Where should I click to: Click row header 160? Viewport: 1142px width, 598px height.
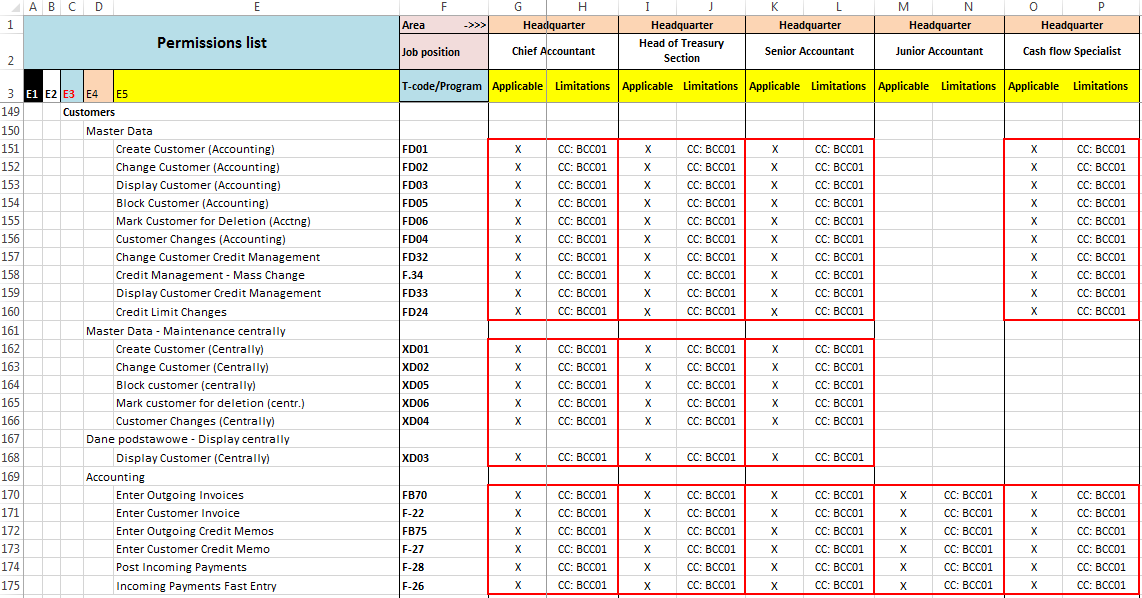click(11, 311)
